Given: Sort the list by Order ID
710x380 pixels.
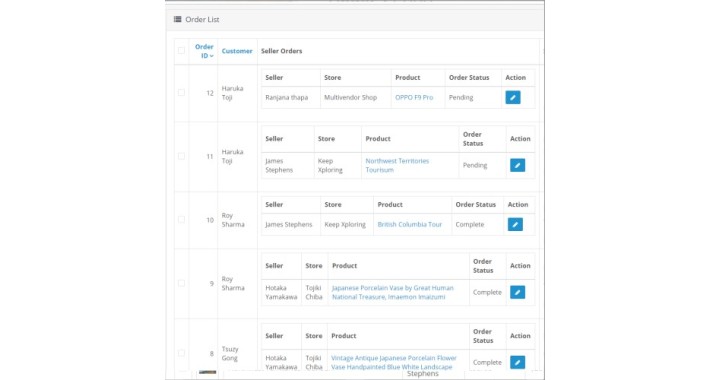Looking at the screenshot, I should [204, 51].
